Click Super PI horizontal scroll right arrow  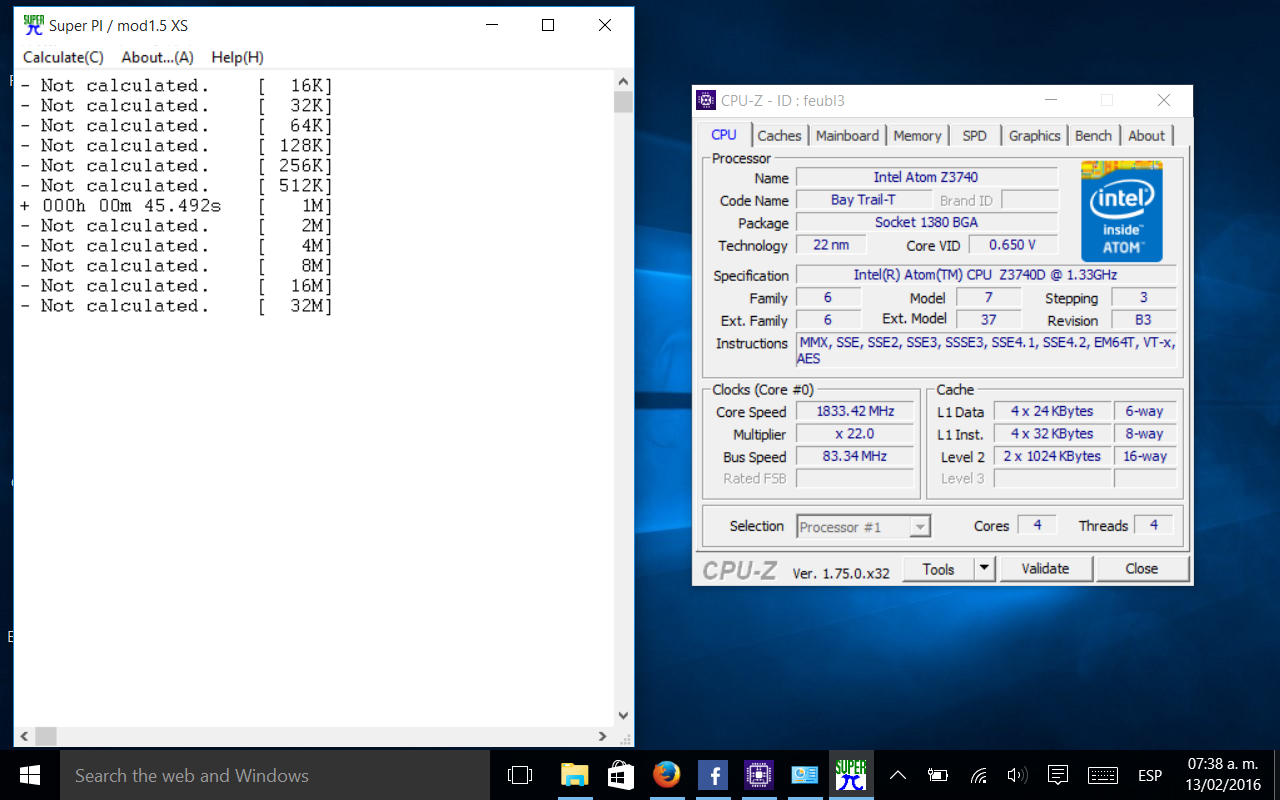coord(603,736)
